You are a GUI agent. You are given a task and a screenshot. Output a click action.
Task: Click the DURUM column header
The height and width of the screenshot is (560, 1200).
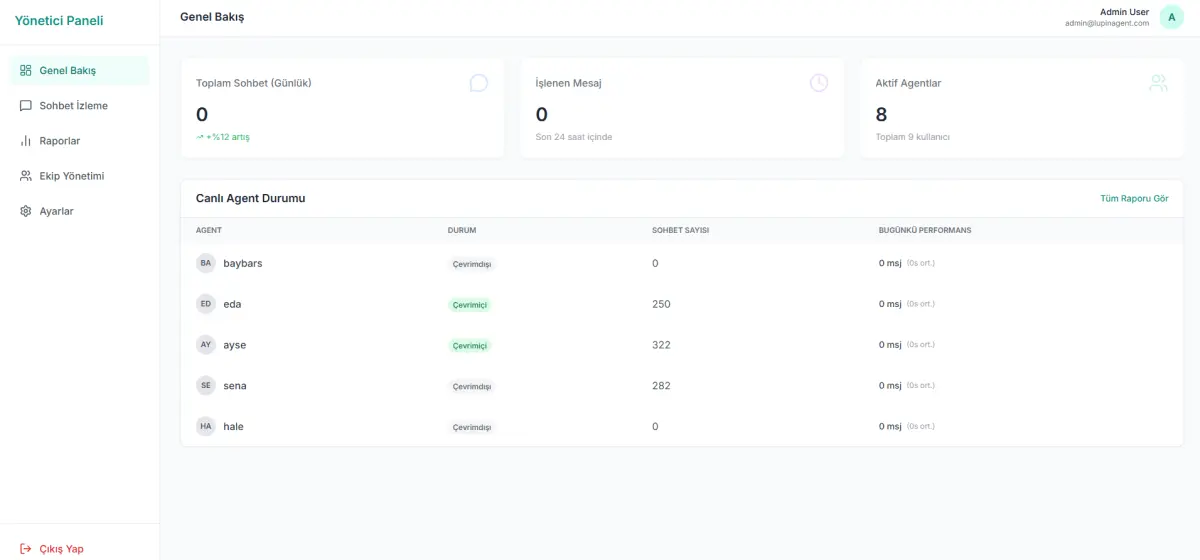[x=462, y=230]
